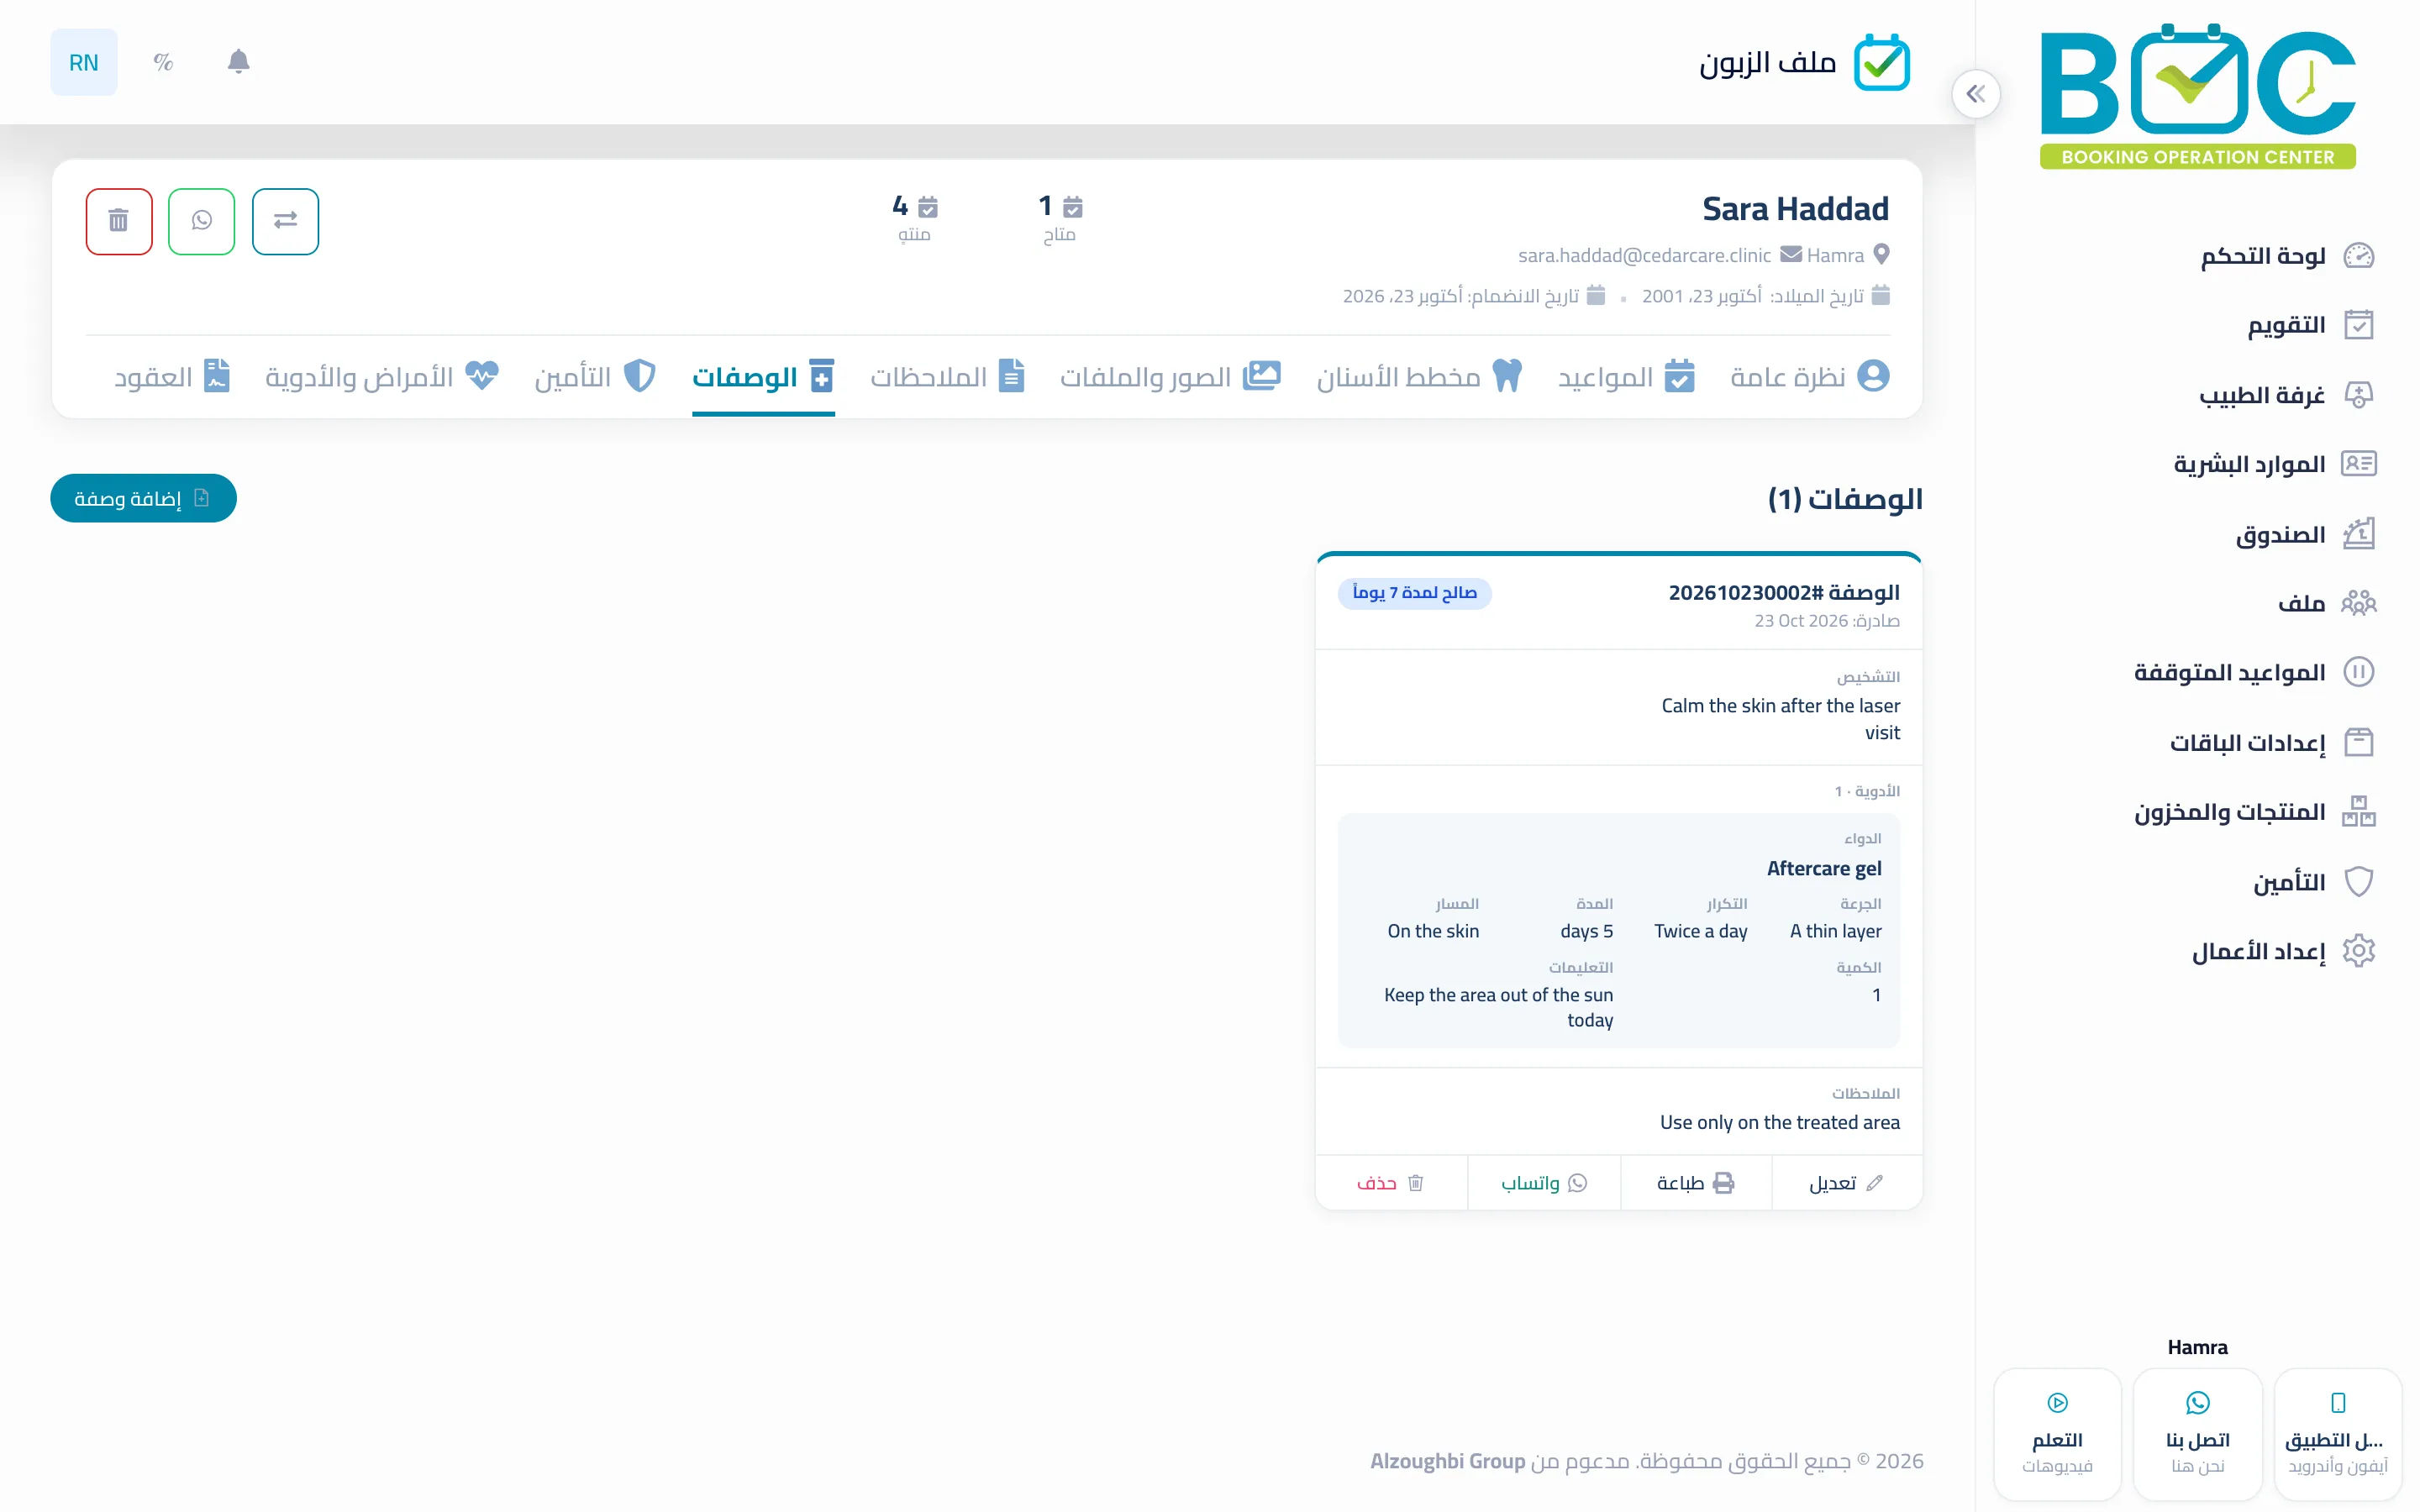Select the الوصفات prescriptions tab

[x=763, y=377]
